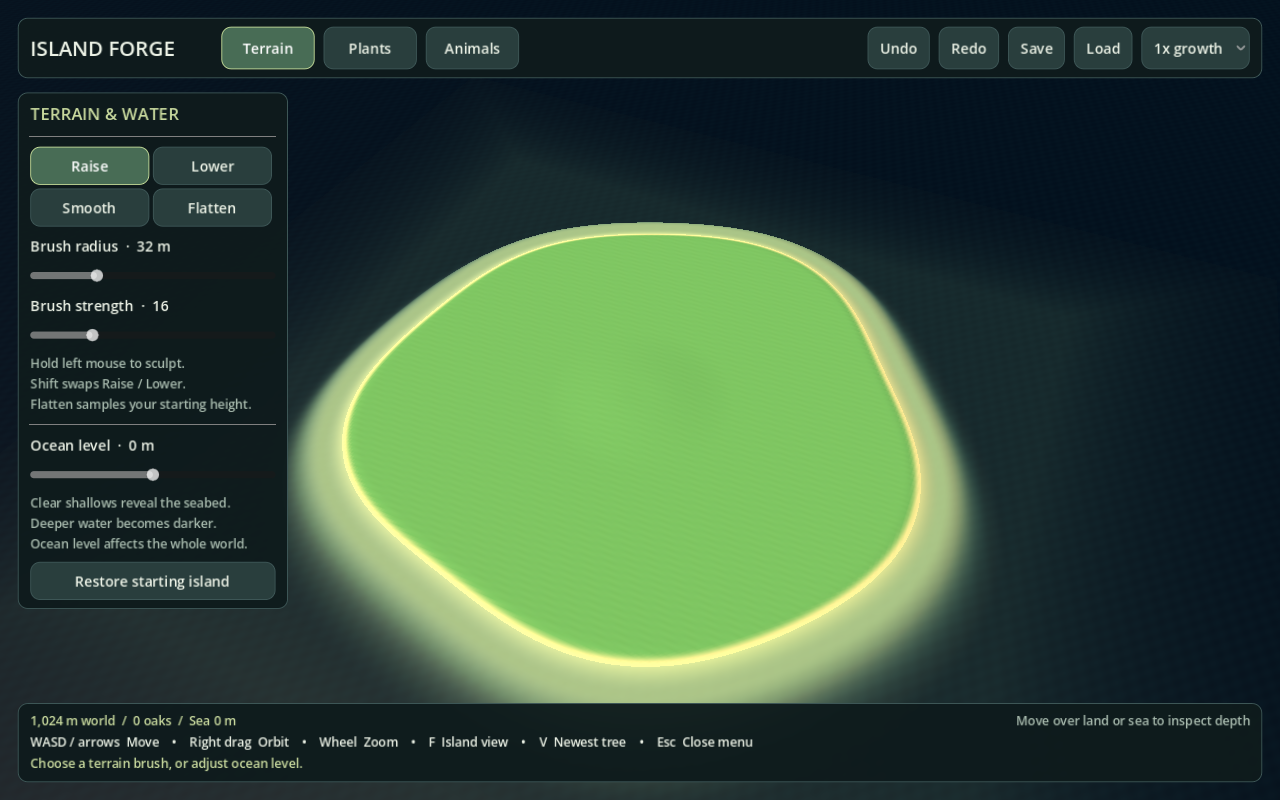Screen dimensions: 1280x800
Task: Click the Brush radius slider handle
Action: pos(97,275)
